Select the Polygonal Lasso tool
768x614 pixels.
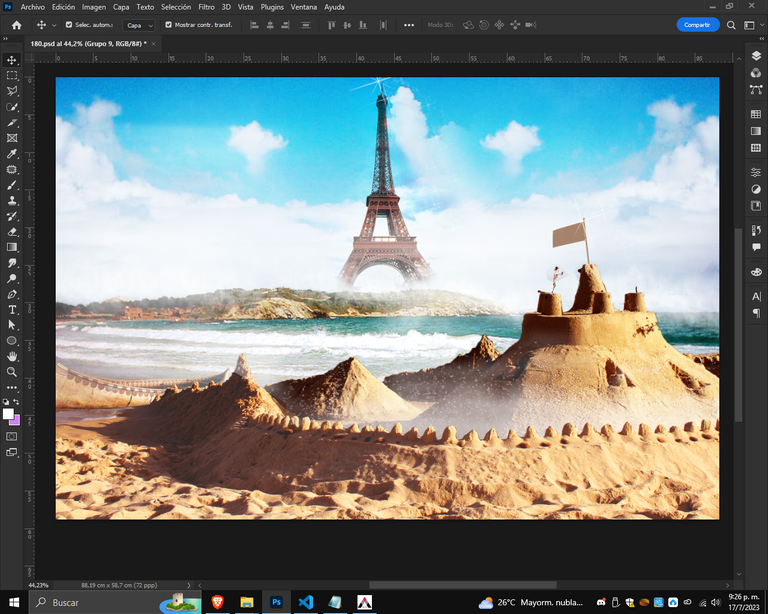tap(12, 91)
